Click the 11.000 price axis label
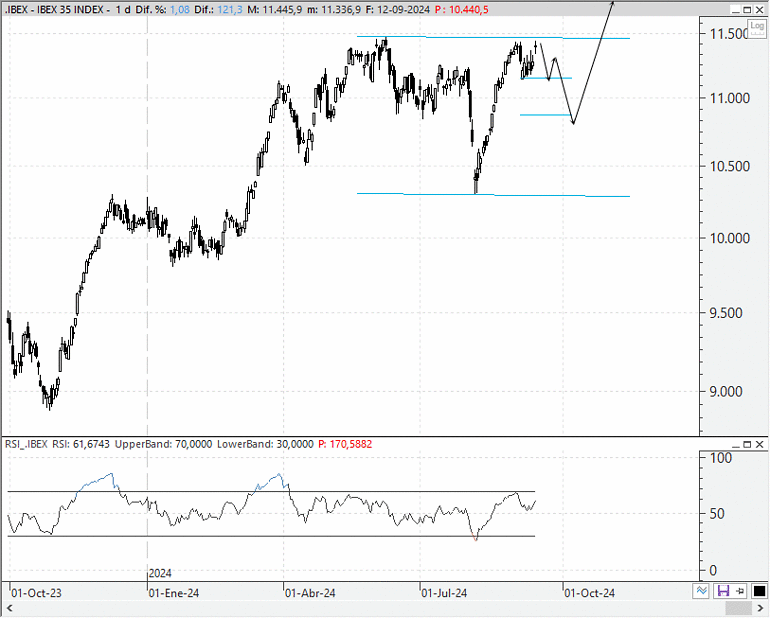 (x=730, y=98)
